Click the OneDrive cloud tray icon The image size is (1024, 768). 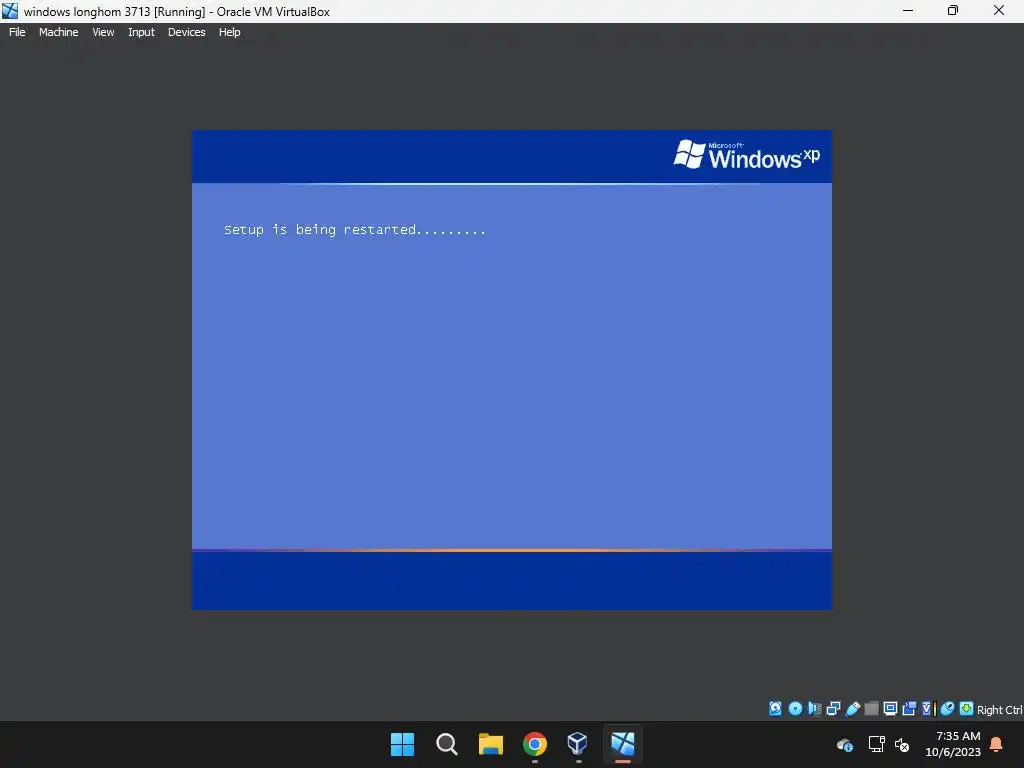pos(844,744)
